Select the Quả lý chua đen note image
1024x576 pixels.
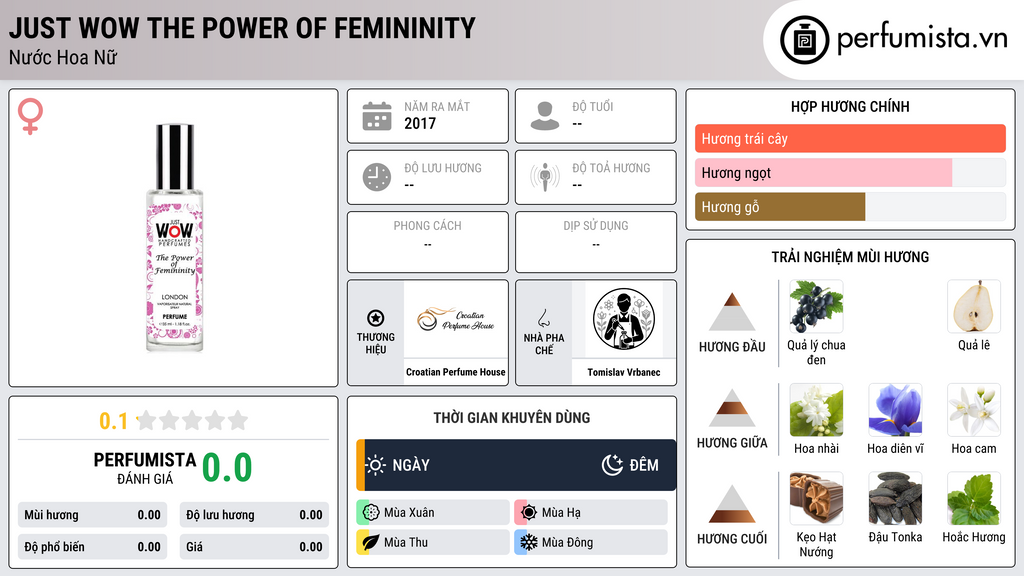(816, 306)
